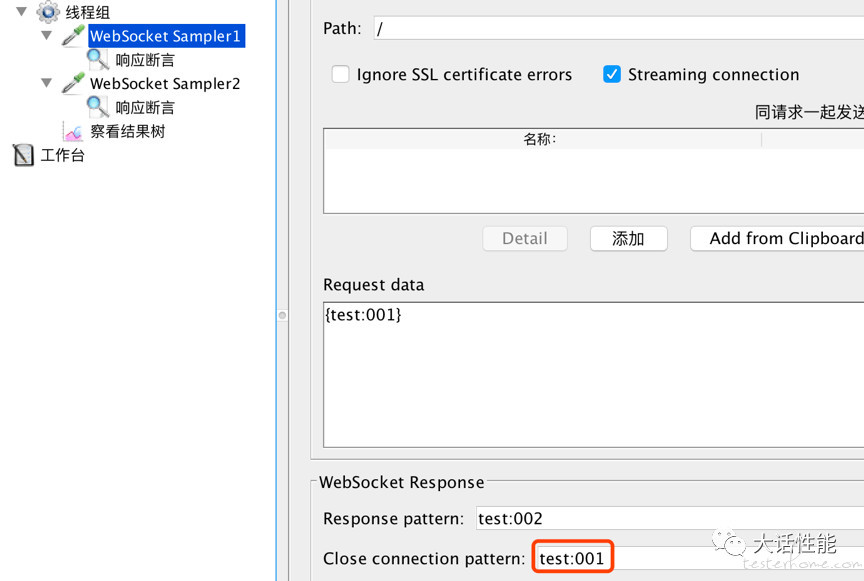This screenshot has width=864, height=581.
Task: Select the 工作台 item
Action: tap(62, 155)
